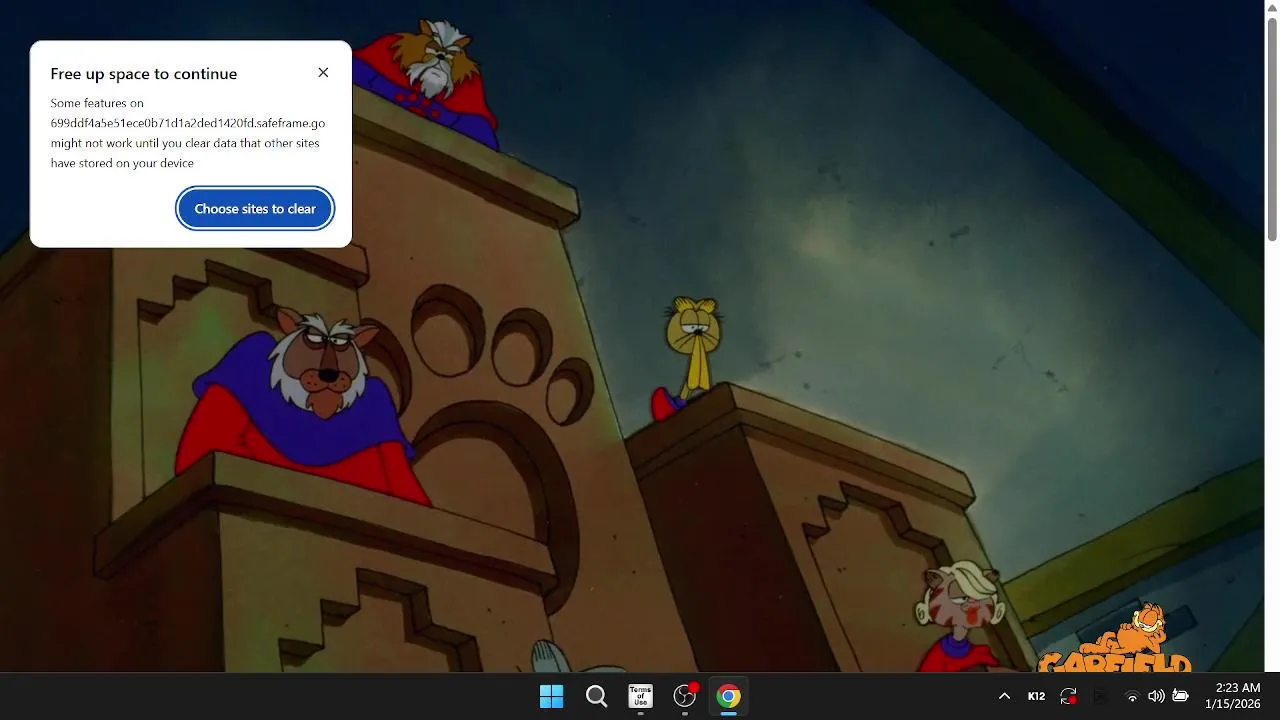This screenshot has width=1280, height=720.
Task: Click the 'Free up space to continue' heading
Action: coord(144,74)
